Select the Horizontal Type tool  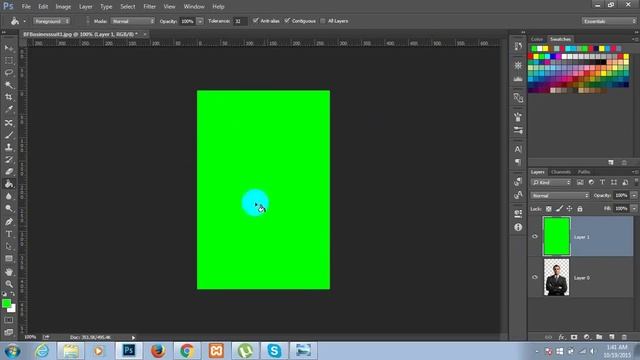[9, 234]
